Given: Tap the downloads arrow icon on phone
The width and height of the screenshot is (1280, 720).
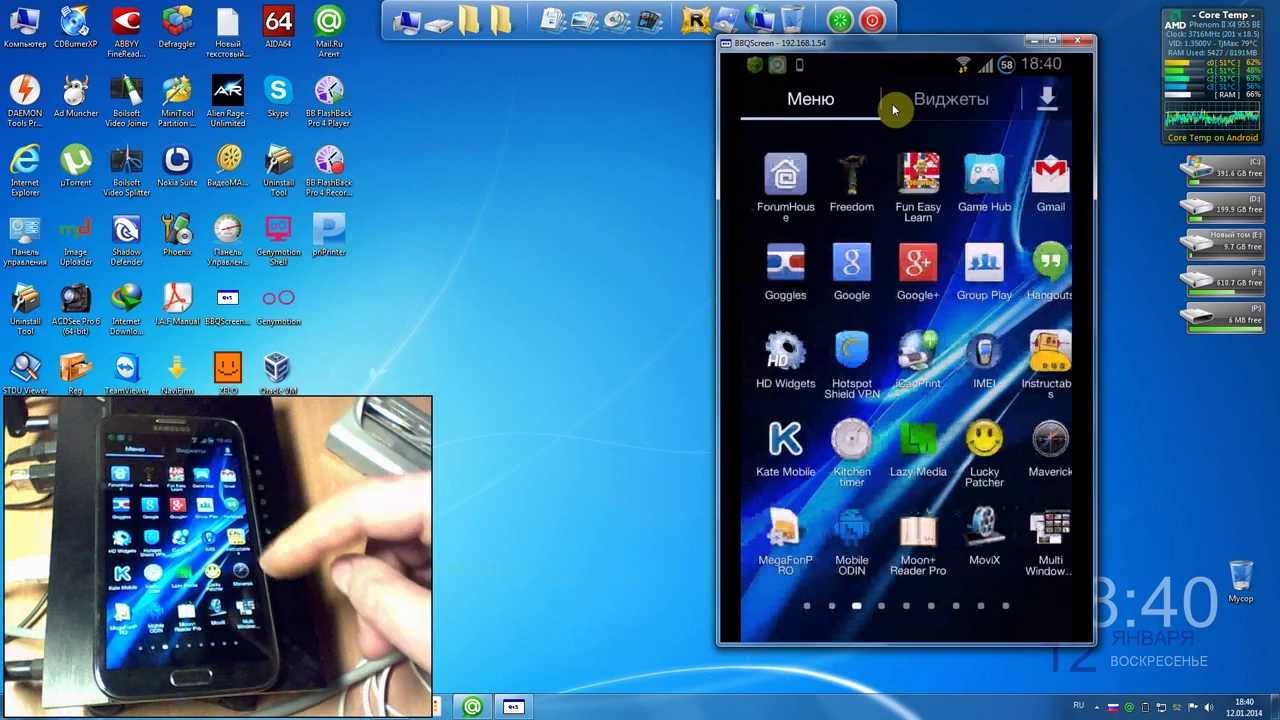Looking at the screenshot, I should point(1047,98).
